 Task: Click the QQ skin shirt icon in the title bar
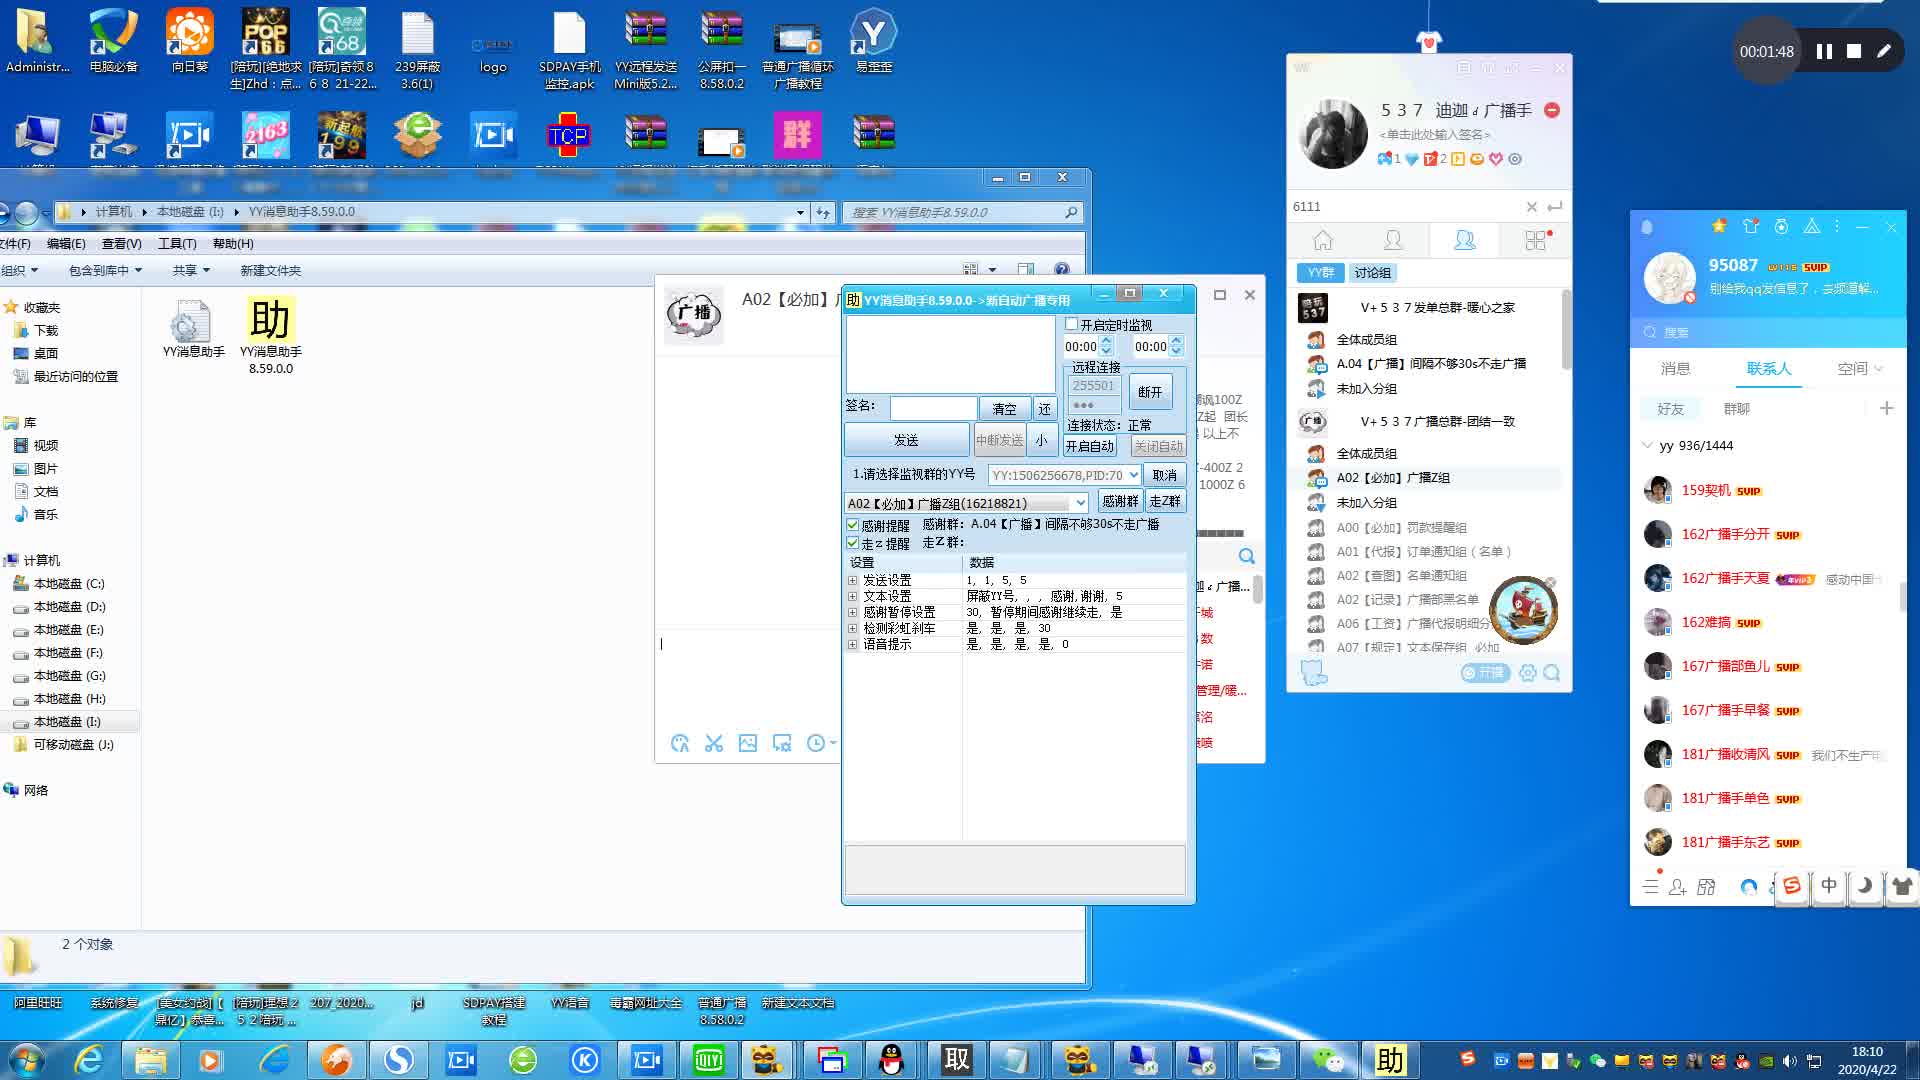tap(1750, 226)
